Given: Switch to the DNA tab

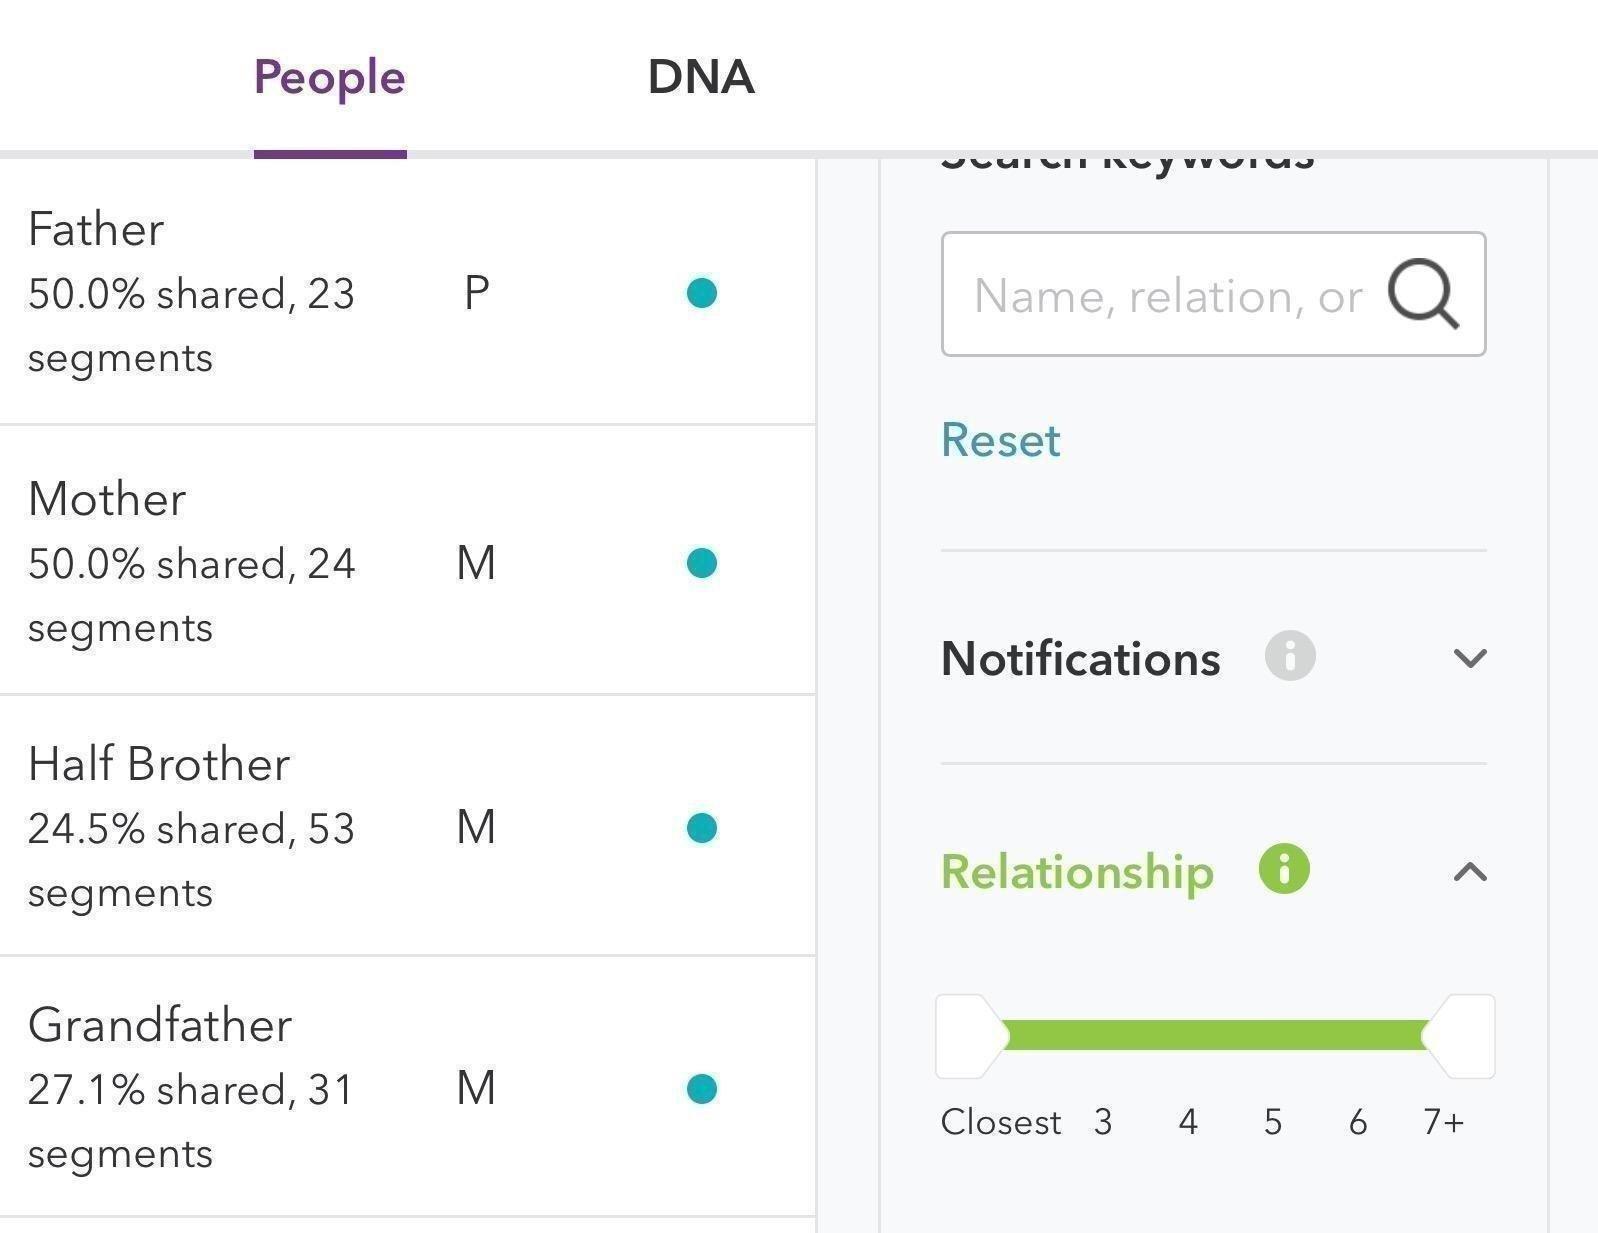Looking at the screenshot, I should click(x=702, y=77).
